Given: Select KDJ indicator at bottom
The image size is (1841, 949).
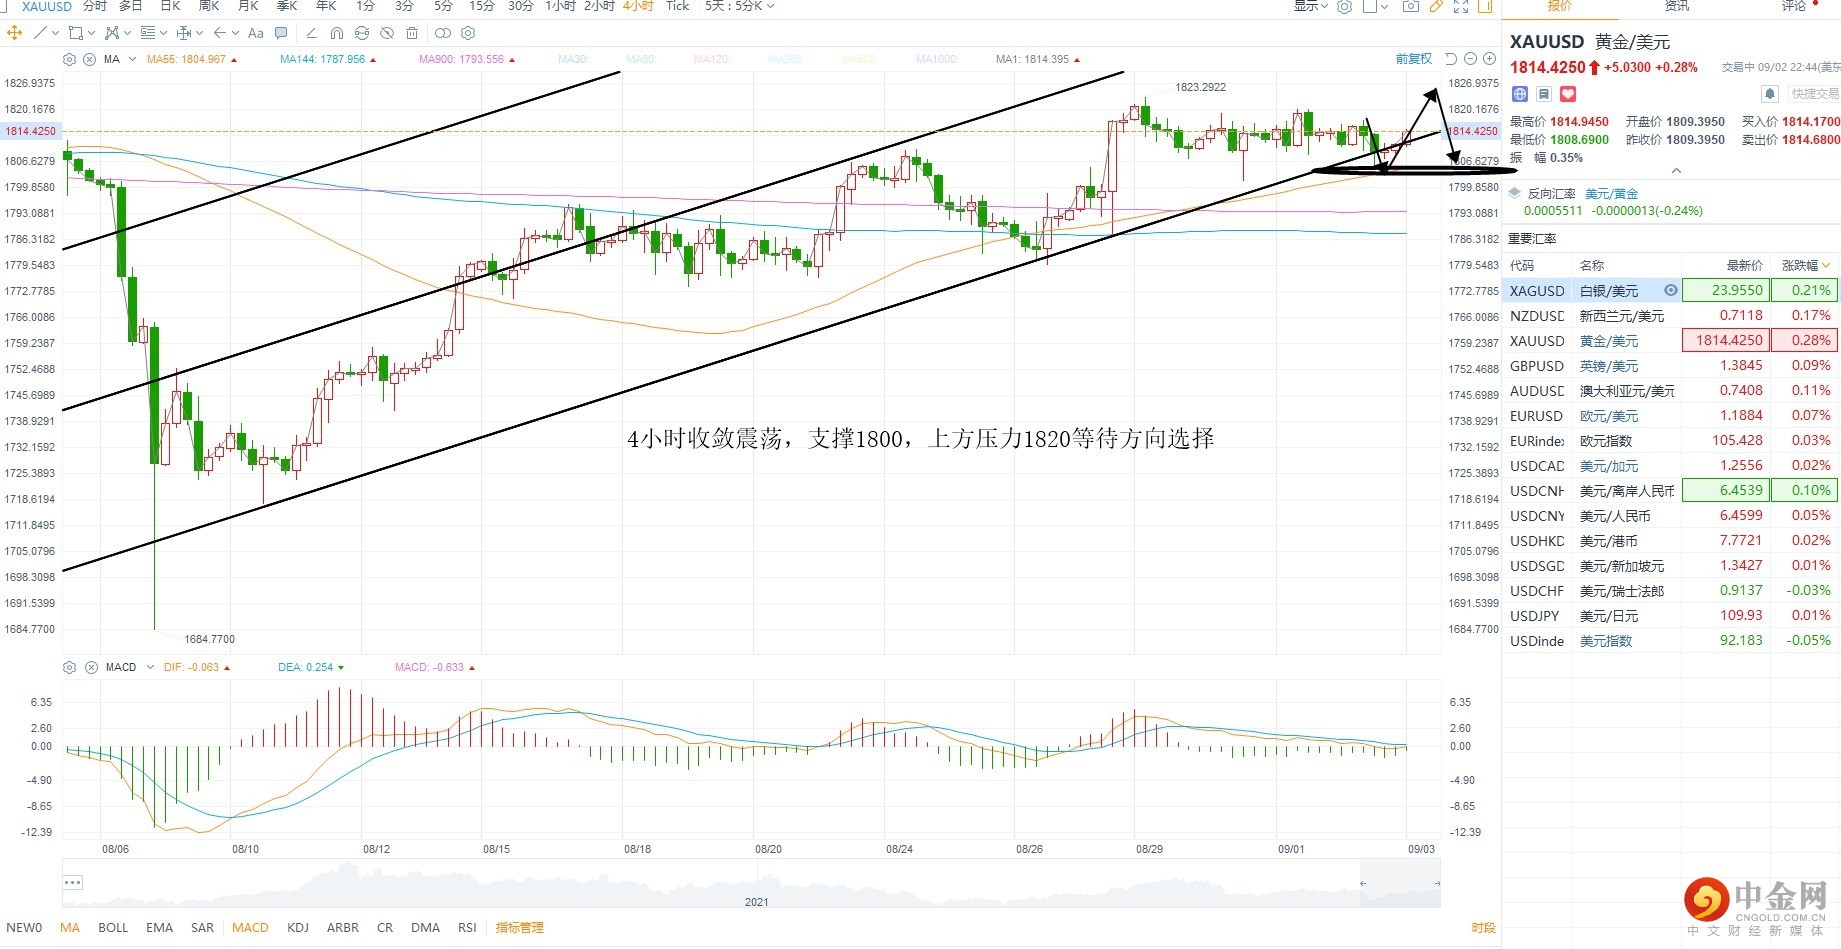Looking at the screenshot, I should pos(298,927).
